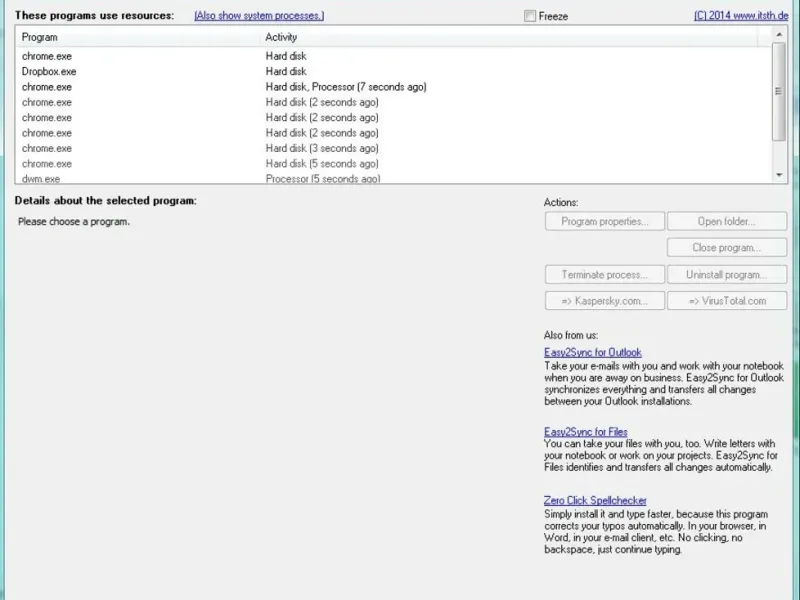This screenshot has height=600, width=800.
Task: Click 'Hard disk (5 seconds ago)' activity cell
Action: coord(322,164)
